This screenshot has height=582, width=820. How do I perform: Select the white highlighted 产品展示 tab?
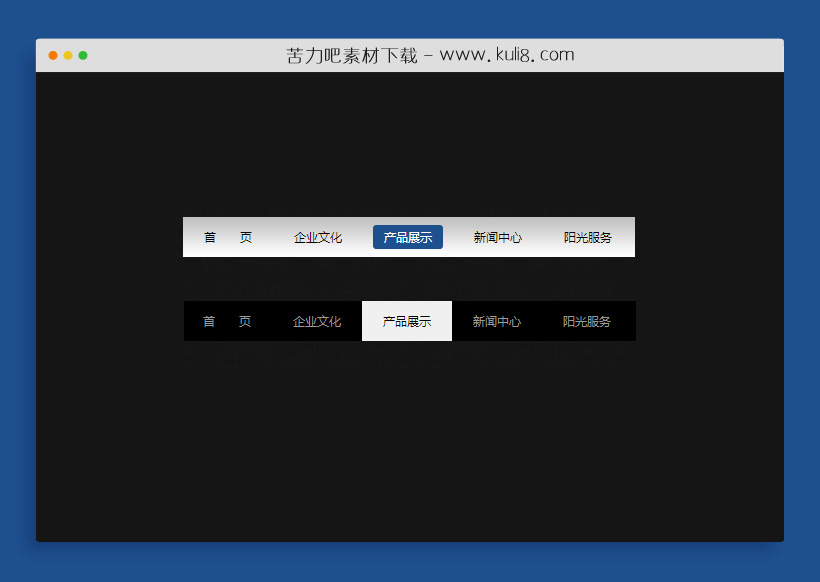pyautogui.click(x=407, y=322)
